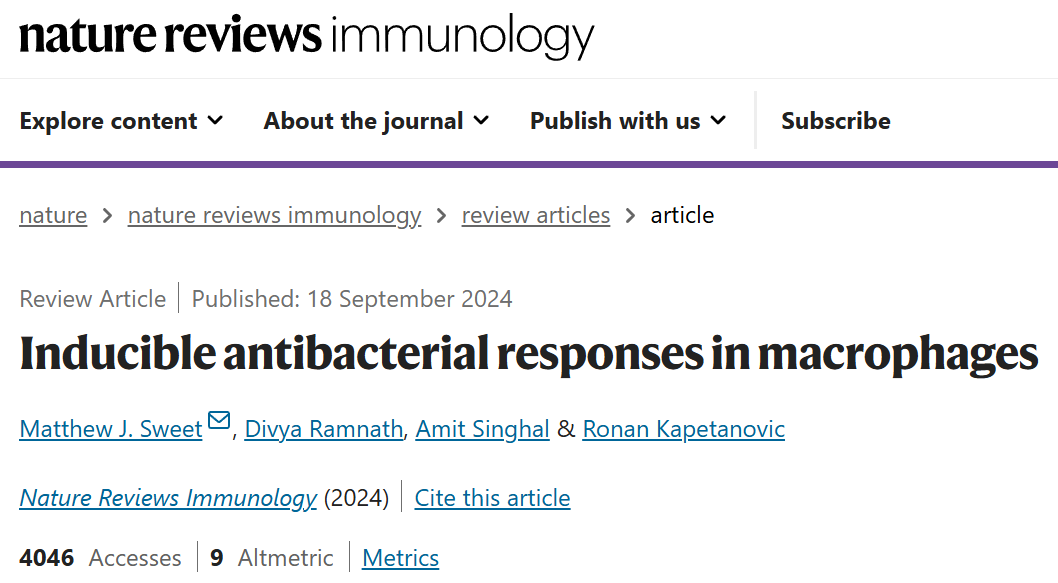Open the Publish with us menu
Screen dimensions: 1058x583
(615, 121)
